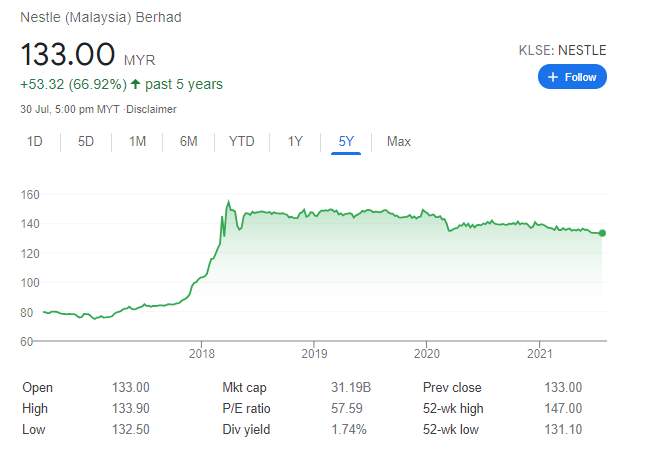Choose the 1Y chart range
Image resolution: width=651 pixels, height=458 pixels.
[295, 142]
